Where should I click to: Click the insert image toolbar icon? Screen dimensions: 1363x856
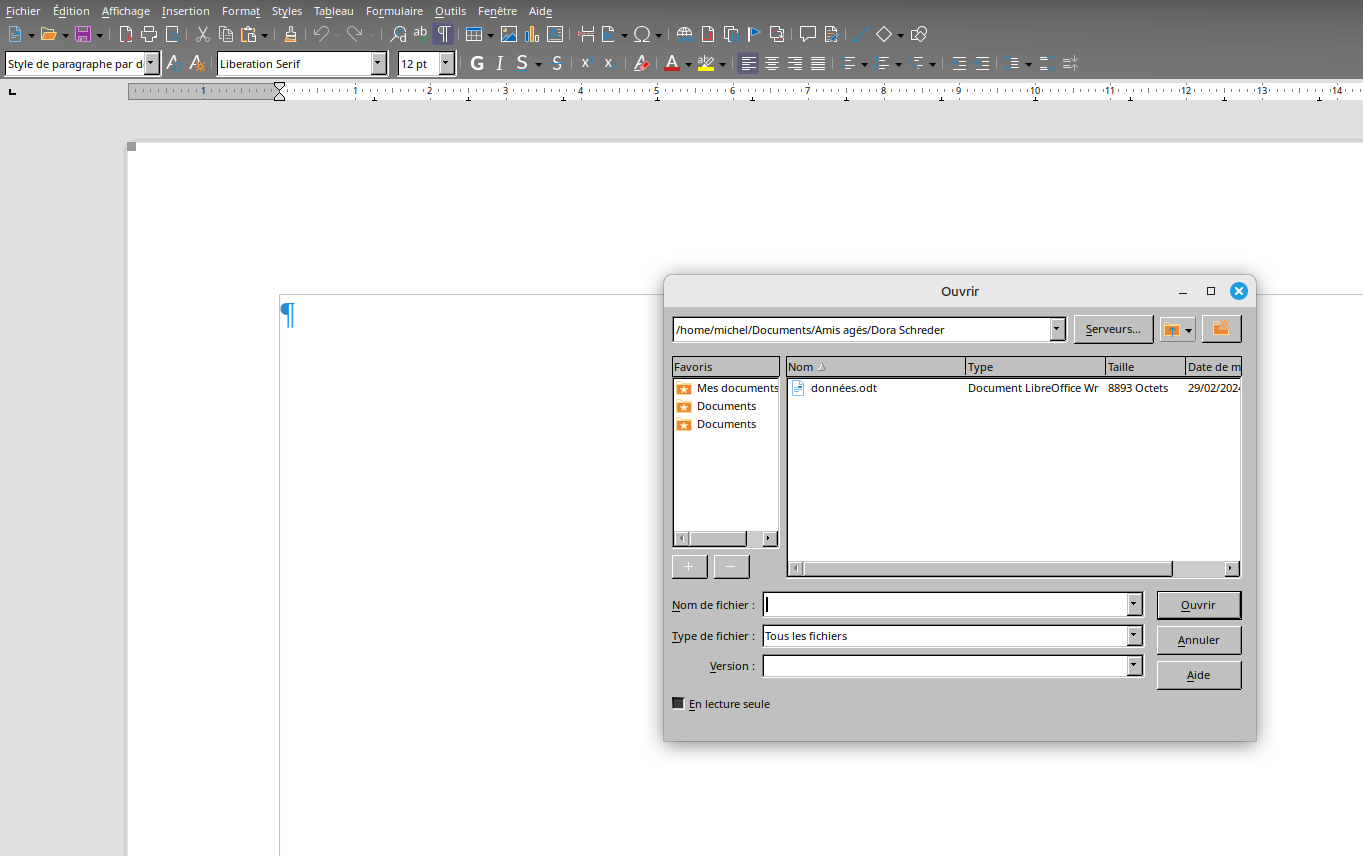[x=509, y=35]
